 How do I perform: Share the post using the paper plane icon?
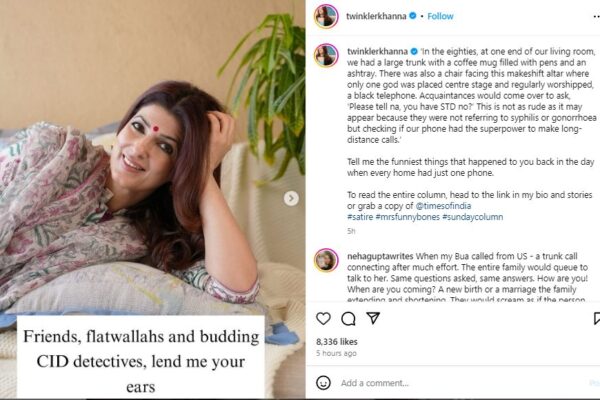pyautogui.click(x=373, y=318)
